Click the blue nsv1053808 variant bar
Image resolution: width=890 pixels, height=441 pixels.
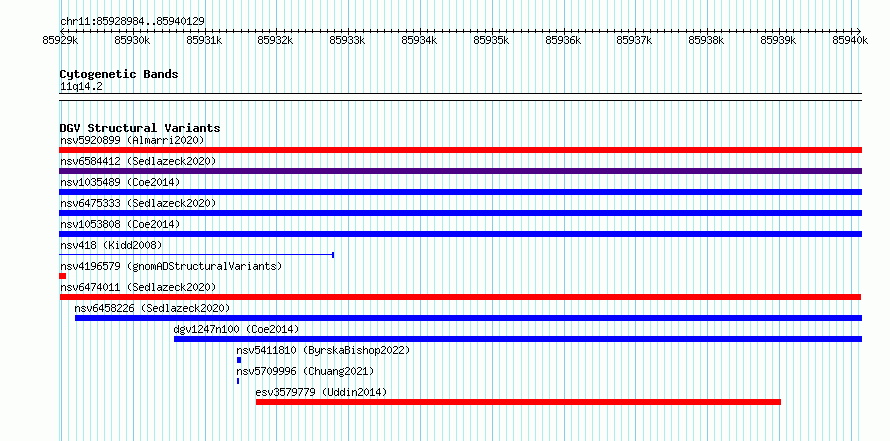(x=460, y=234)
